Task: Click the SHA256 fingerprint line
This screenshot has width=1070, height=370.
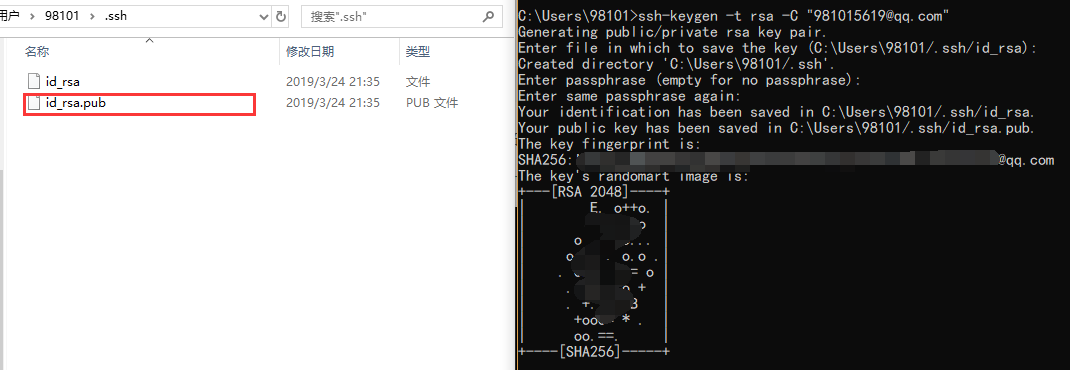Action: point(786,160)
